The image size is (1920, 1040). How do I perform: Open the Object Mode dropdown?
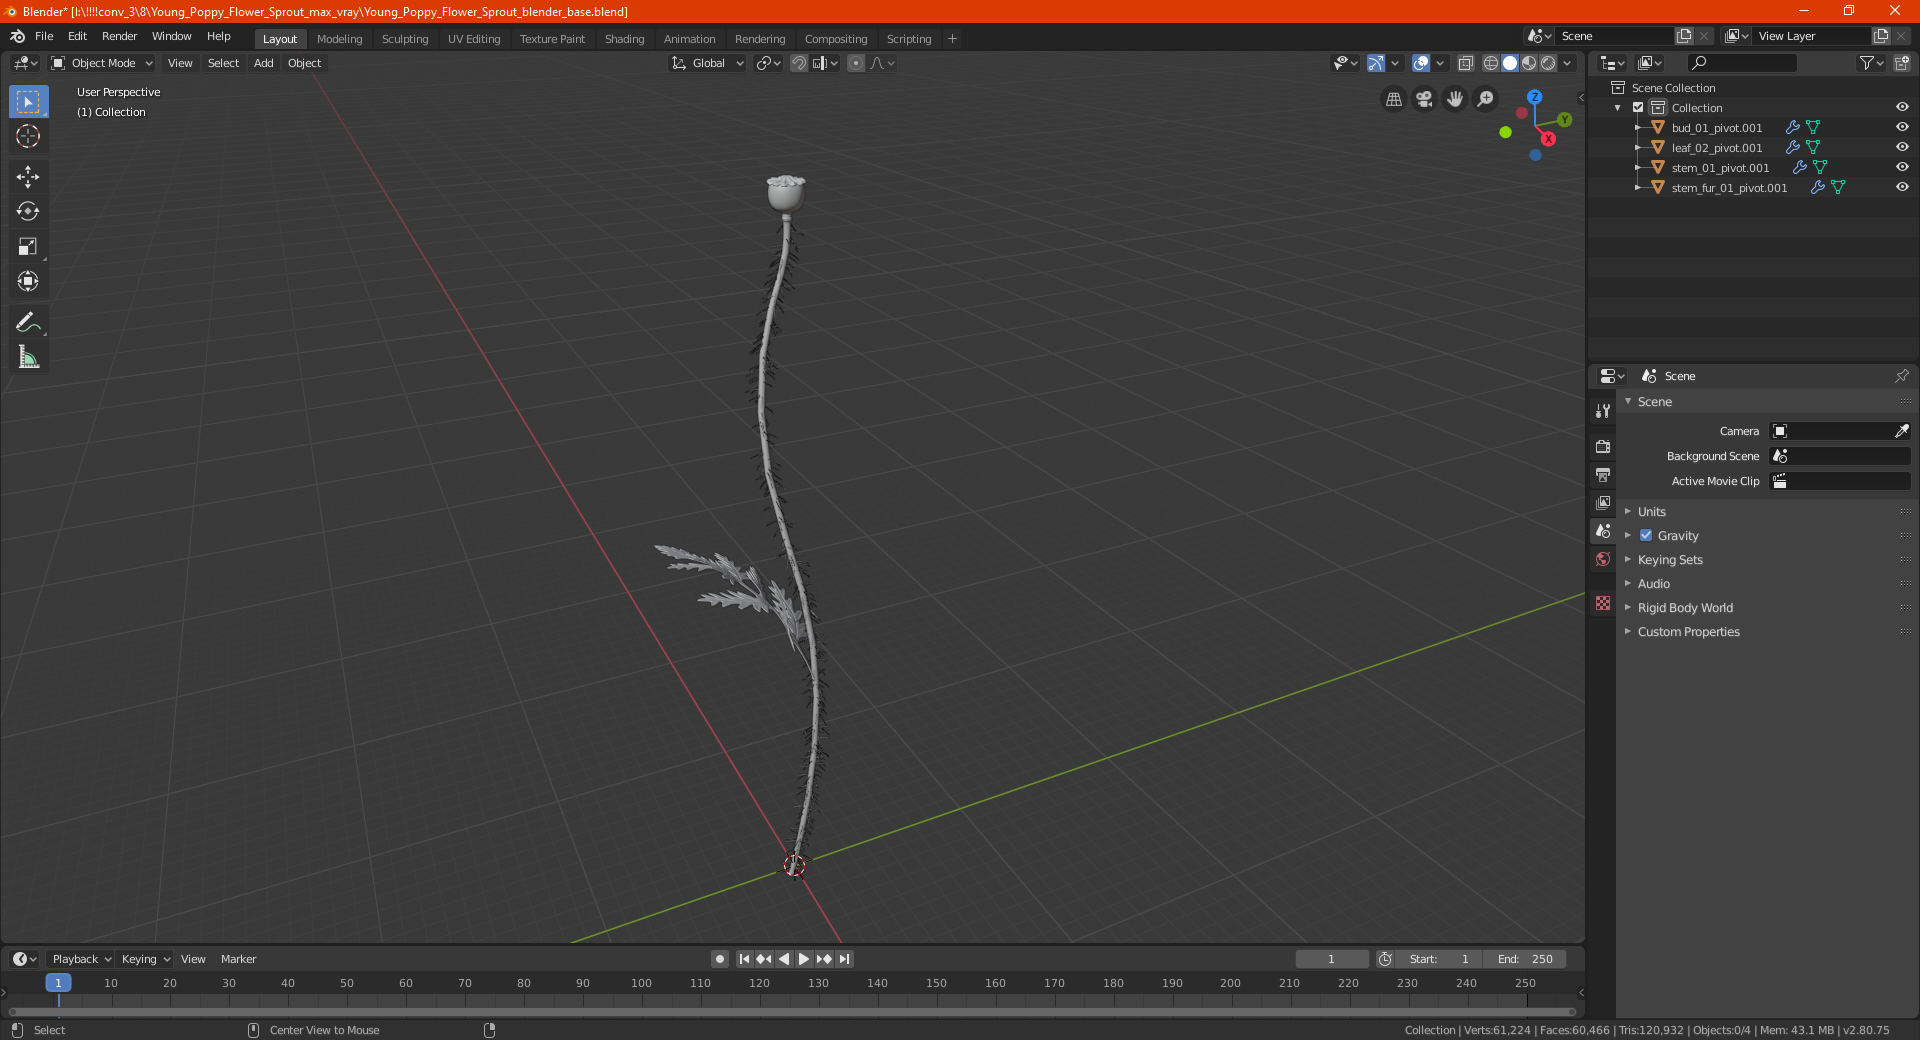pos(101,63)
